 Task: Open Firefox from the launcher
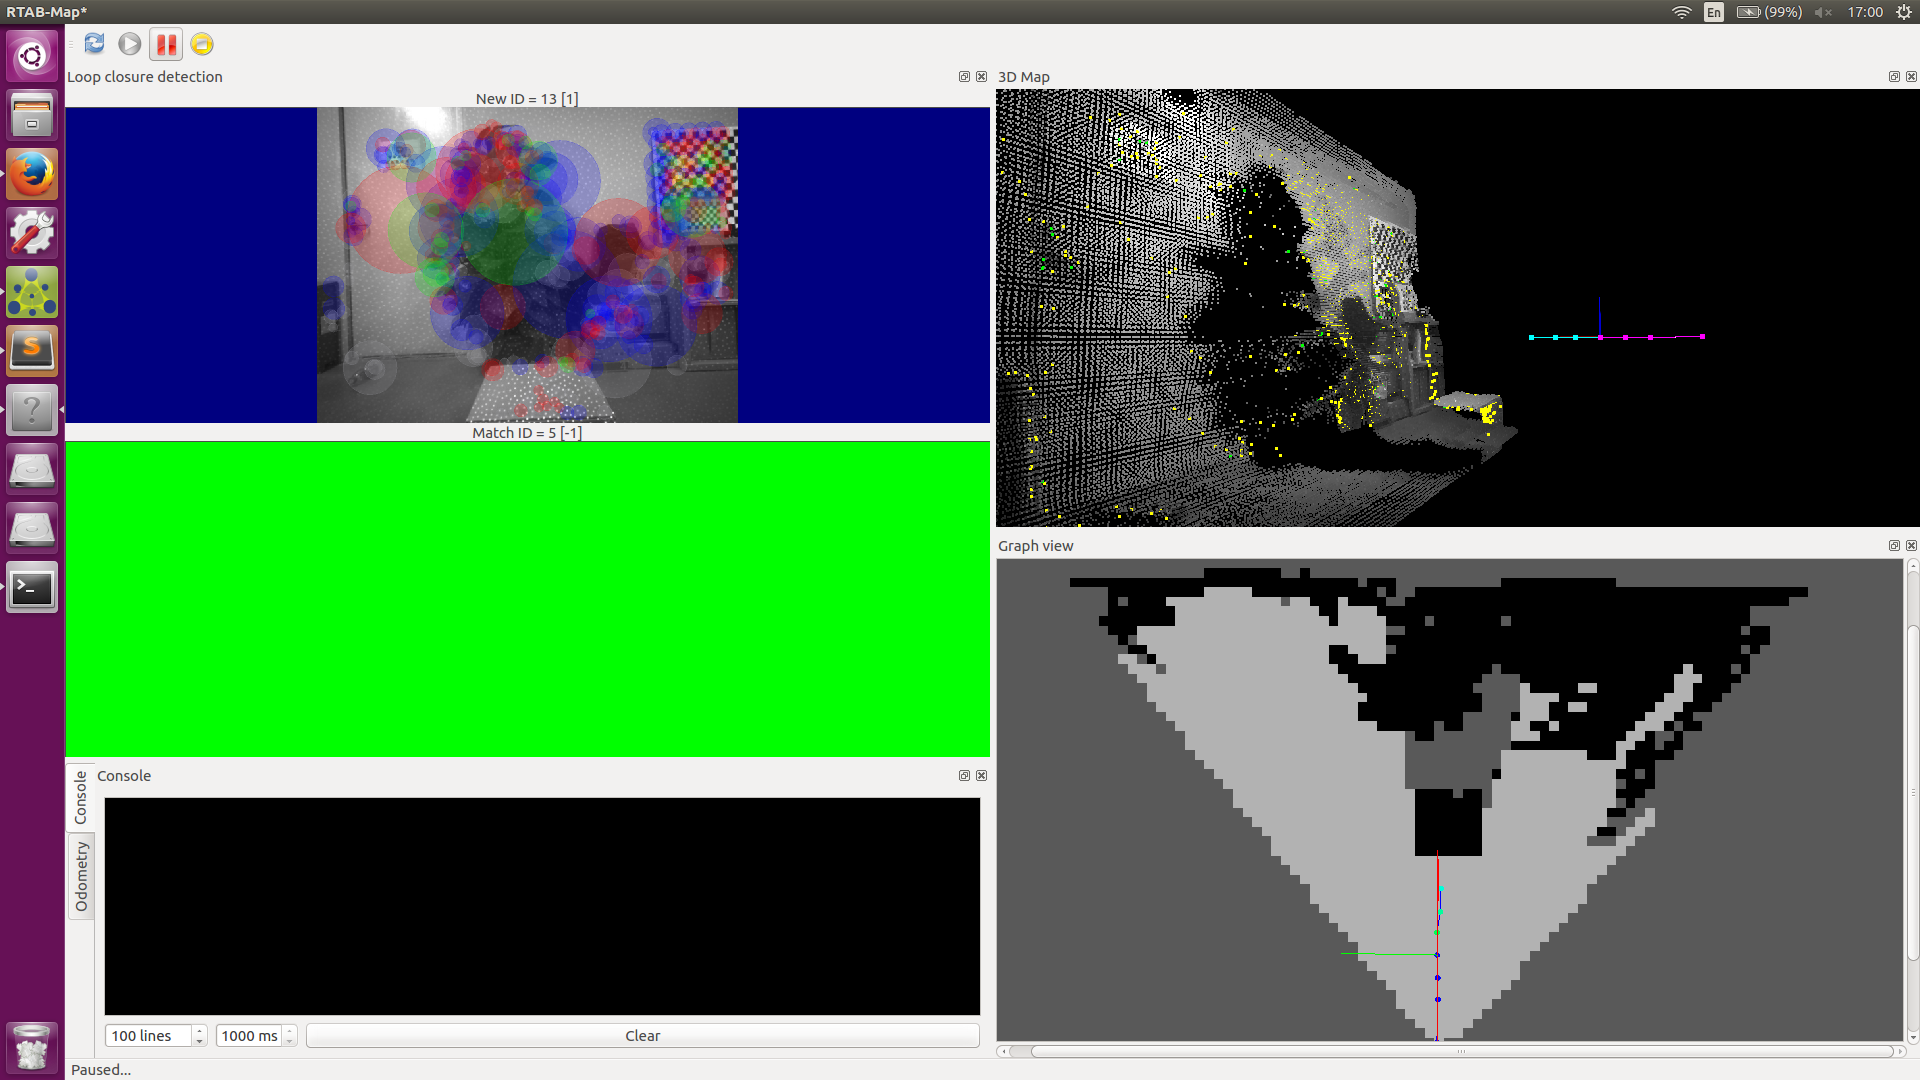coord(32,175)
